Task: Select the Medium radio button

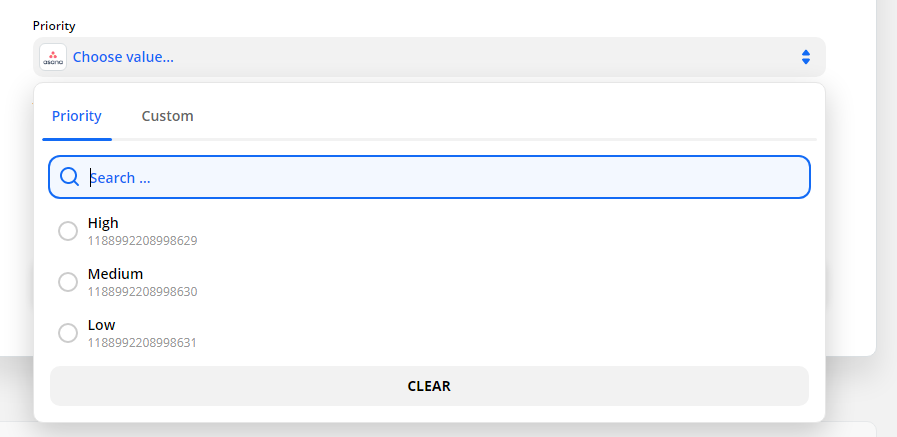Action: click(68, 282)
